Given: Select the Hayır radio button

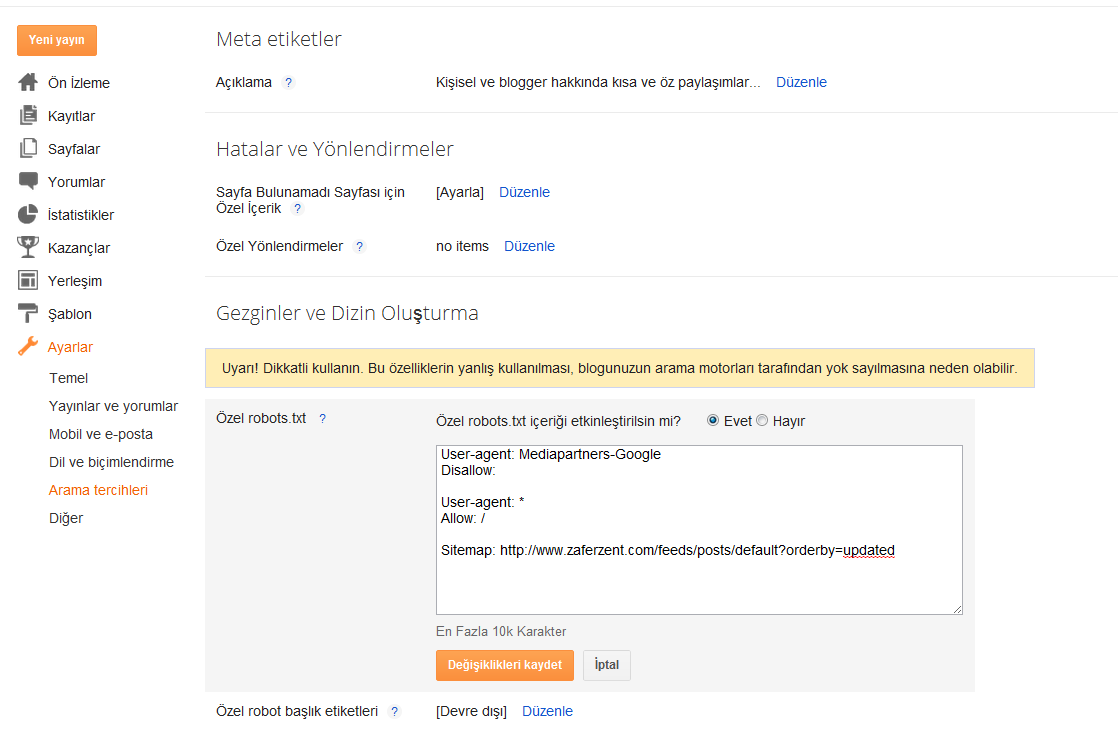Looking at the screenshot, I should tap(761, 421).
